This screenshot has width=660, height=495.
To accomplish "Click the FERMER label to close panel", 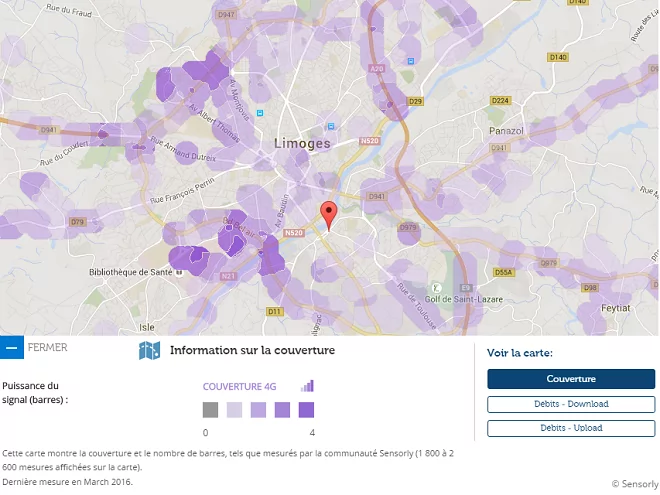I will coord(48,348).
